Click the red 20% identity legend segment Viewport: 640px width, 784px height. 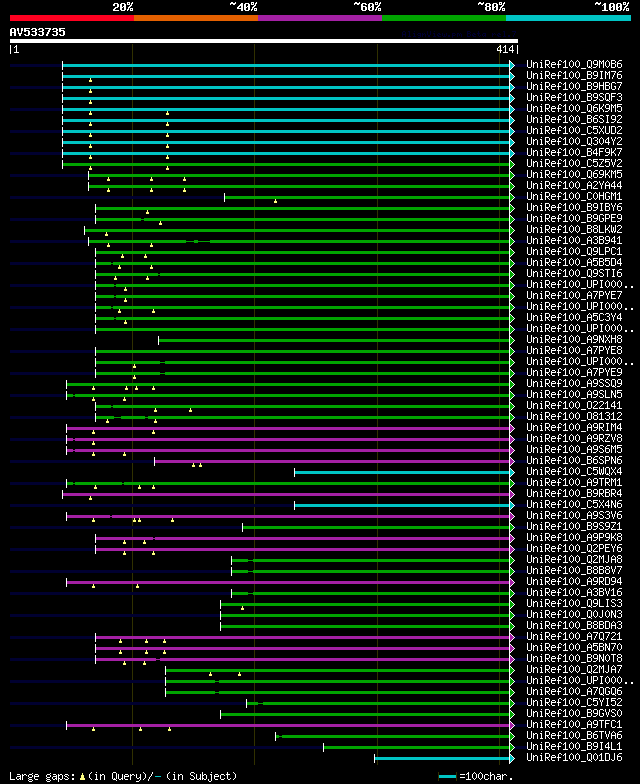[x=72, y=18]
